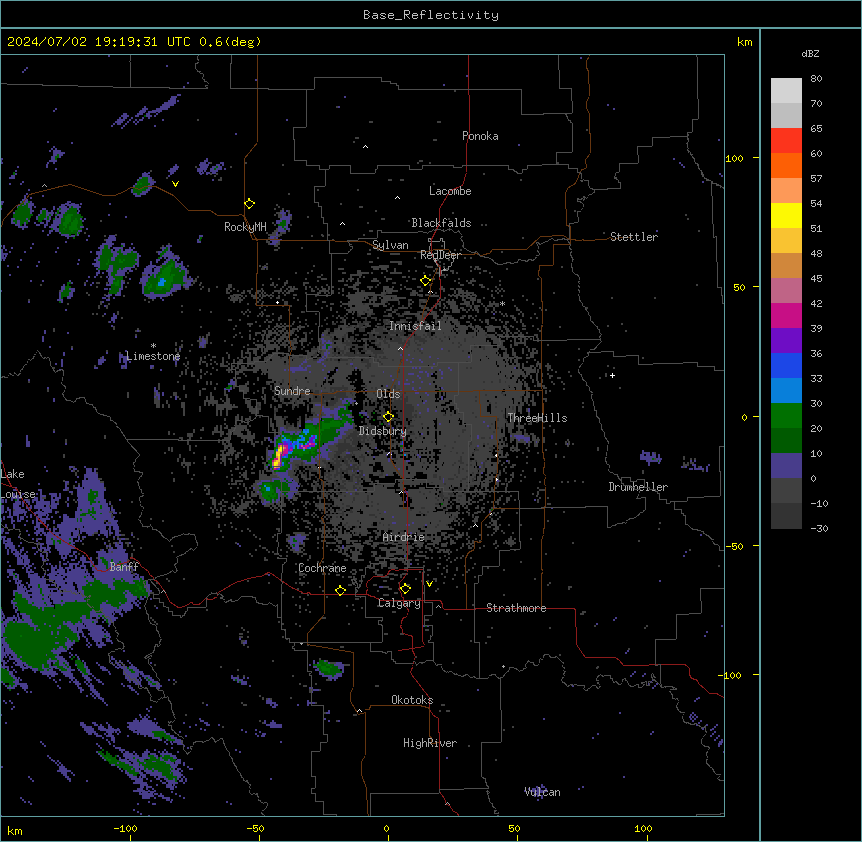Click the Base_Reflectivity title
The image size is (862, 842).
tap(431, 15)
